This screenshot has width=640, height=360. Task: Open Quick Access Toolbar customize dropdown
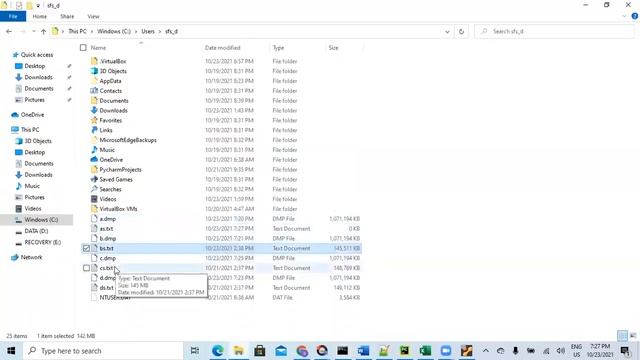tap(38, 6)
